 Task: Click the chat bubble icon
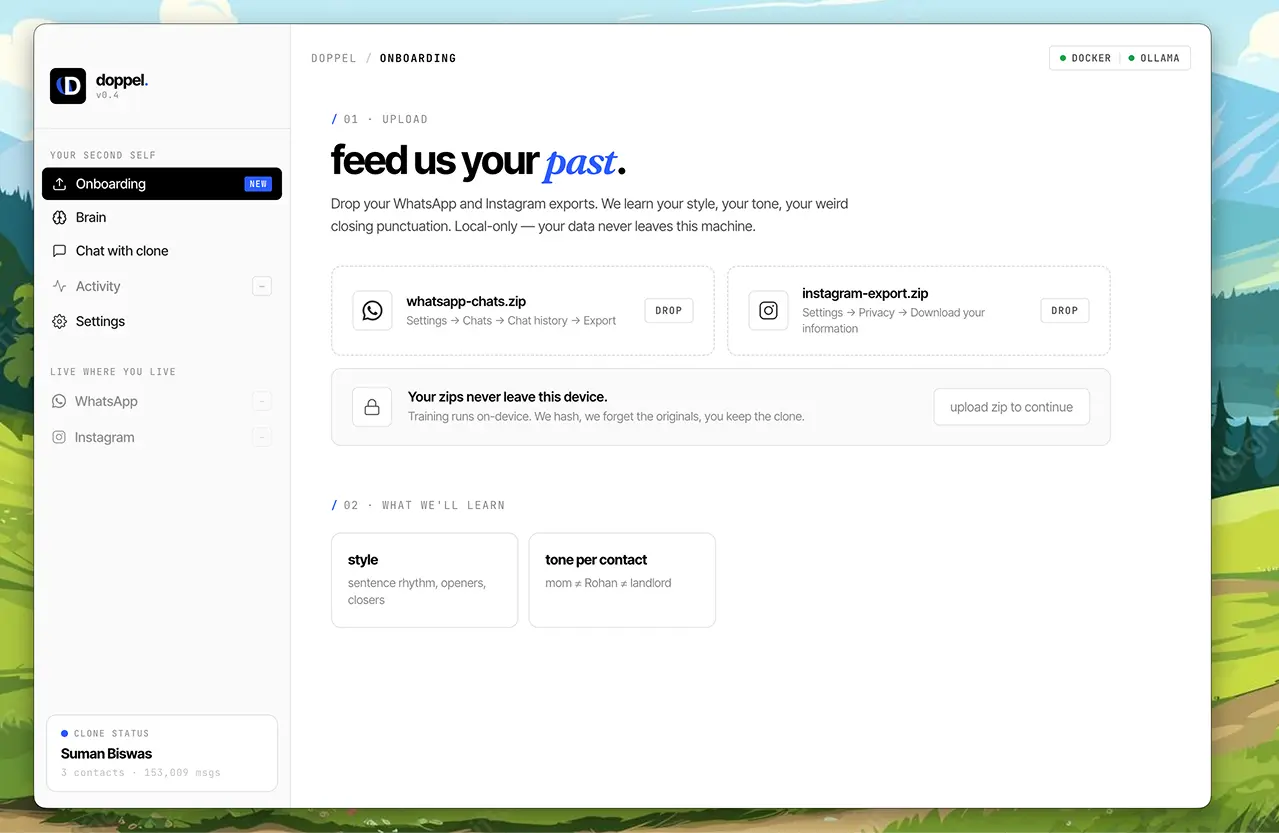(59, 251)
